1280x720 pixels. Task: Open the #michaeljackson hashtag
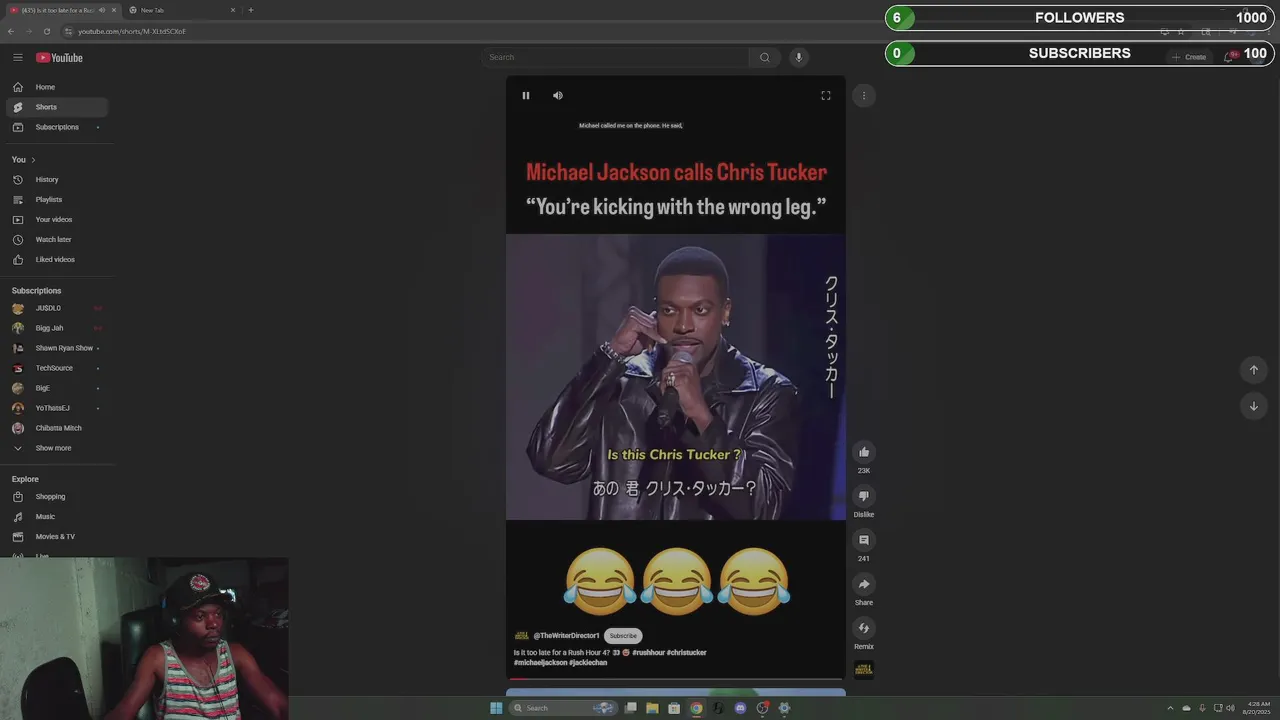pyautogui.click(x=540, y=662)
